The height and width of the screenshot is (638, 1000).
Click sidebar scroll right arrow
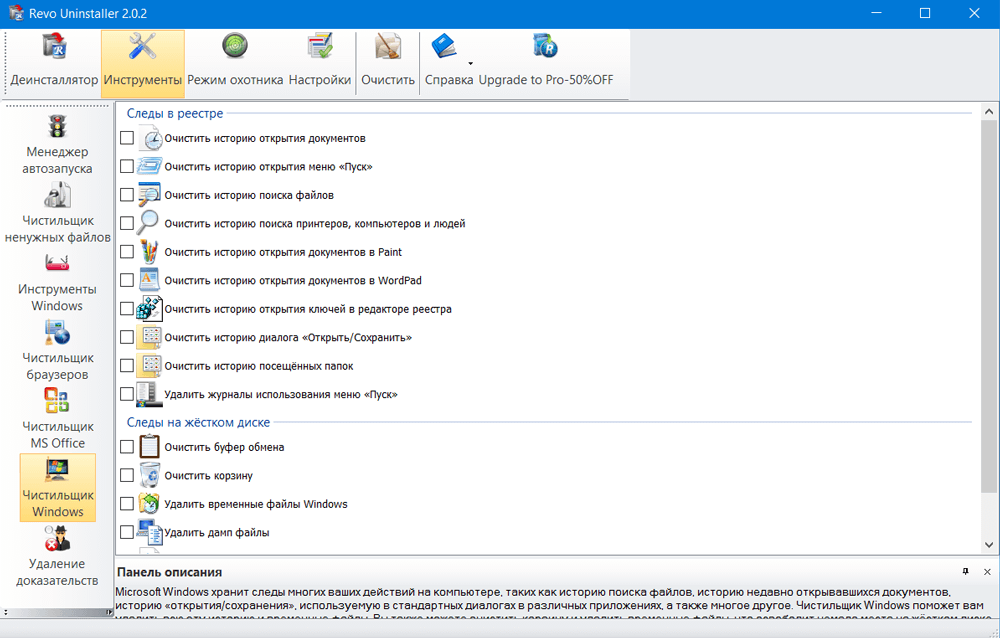109,612
